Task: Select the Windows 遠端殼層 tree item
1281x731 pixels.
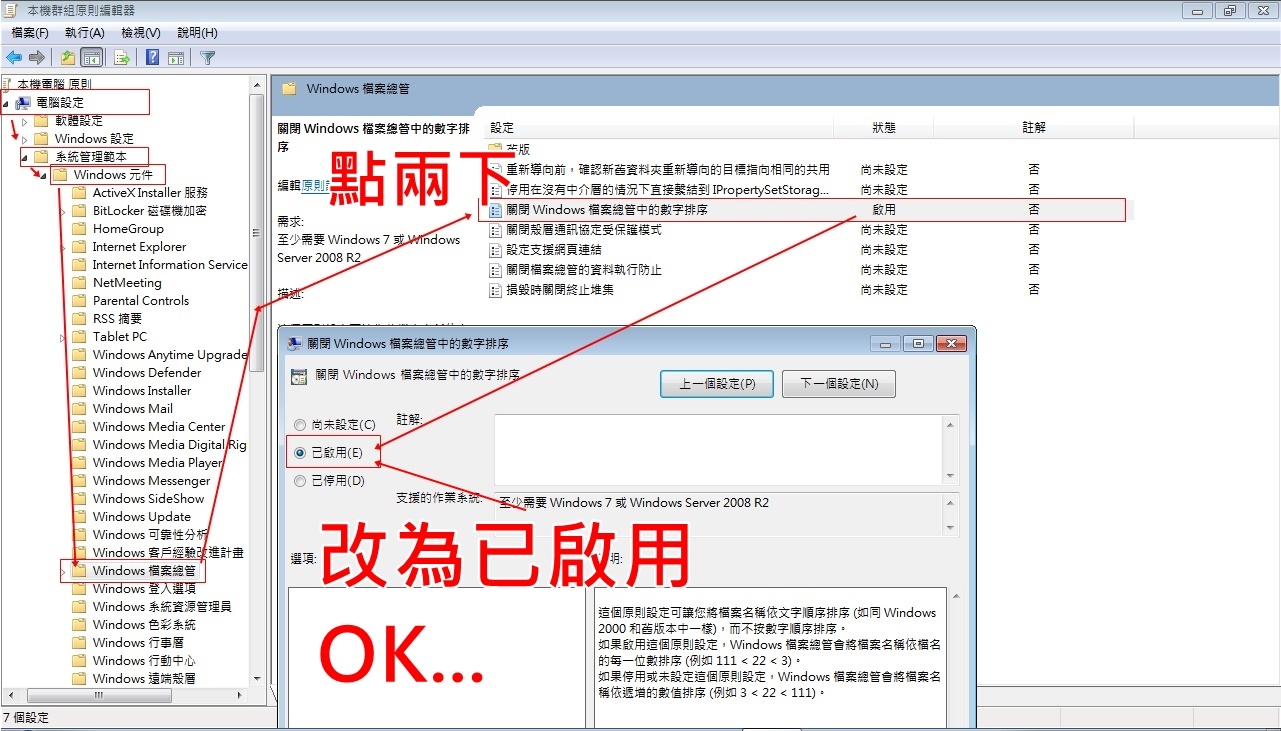Action: (x=144, y=678)
